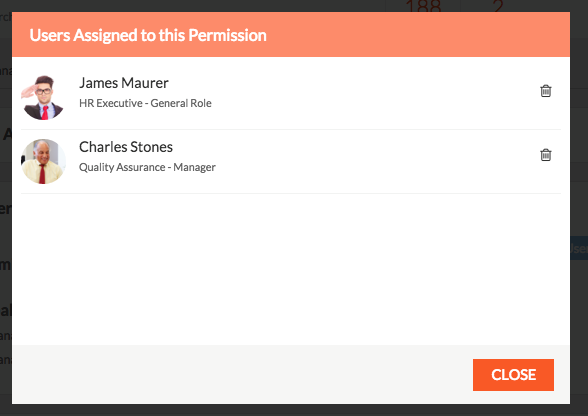
Task: Click the empty white area under the user list
Action: point(291,269)
